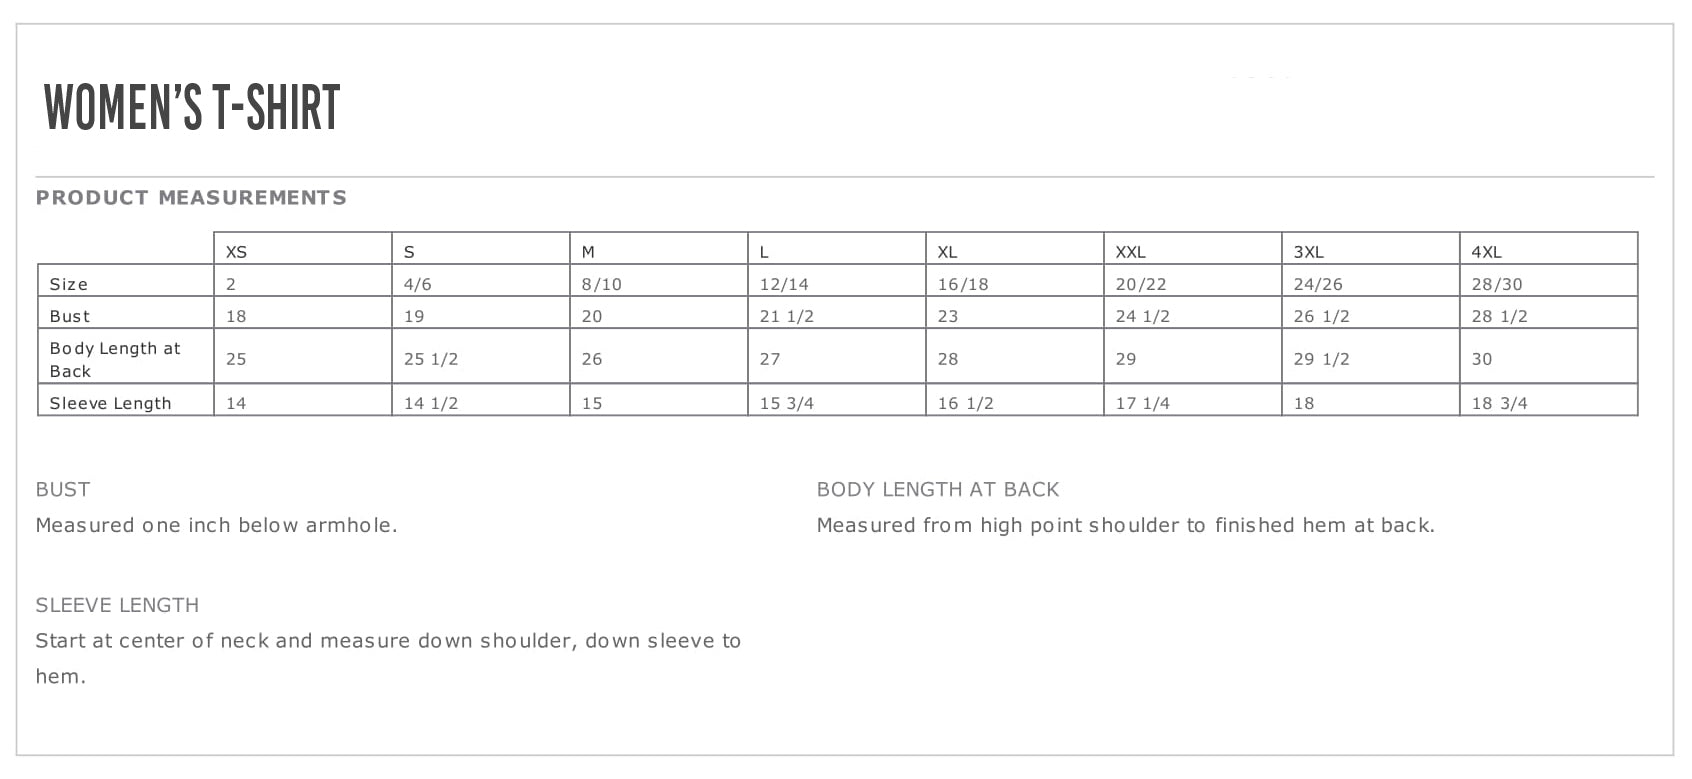Click the 4XL column header

(x=1486, y=252)
